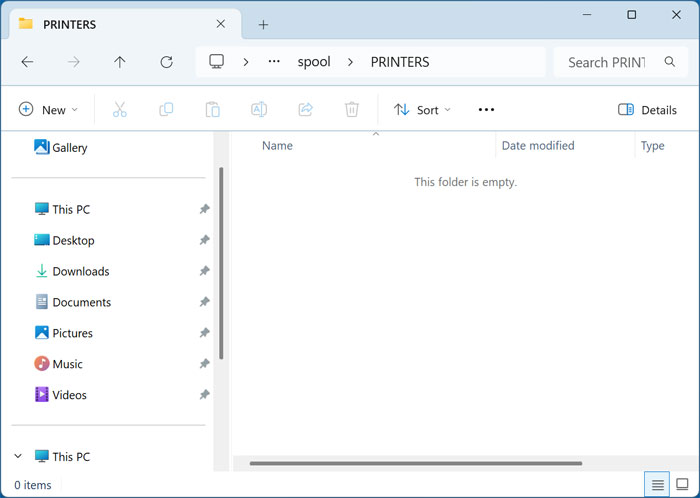
Task: Open the Sort options dropdown
Action: [x=422, y=110]
